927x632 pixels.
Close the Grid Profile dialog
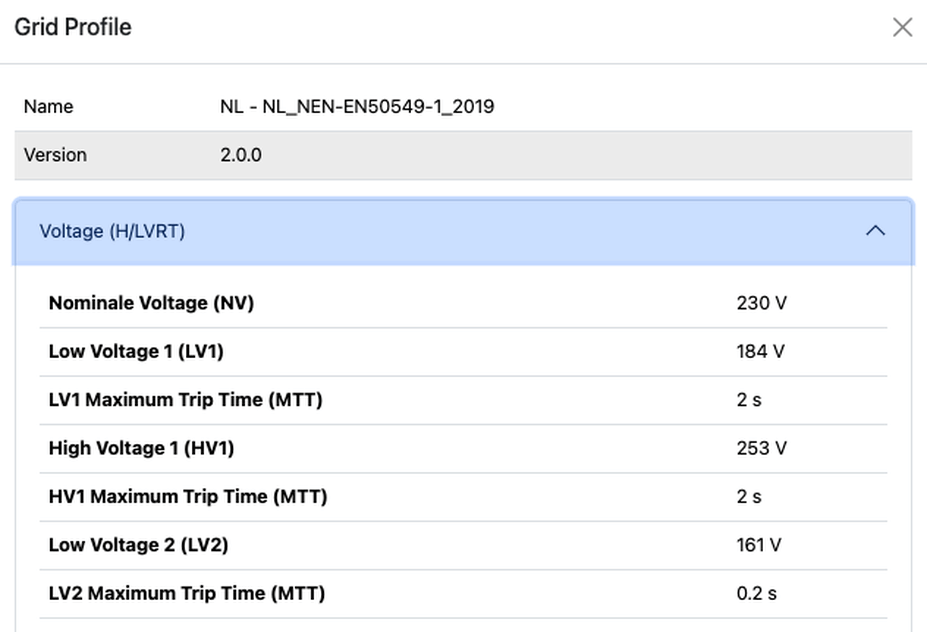click(902, 27)
